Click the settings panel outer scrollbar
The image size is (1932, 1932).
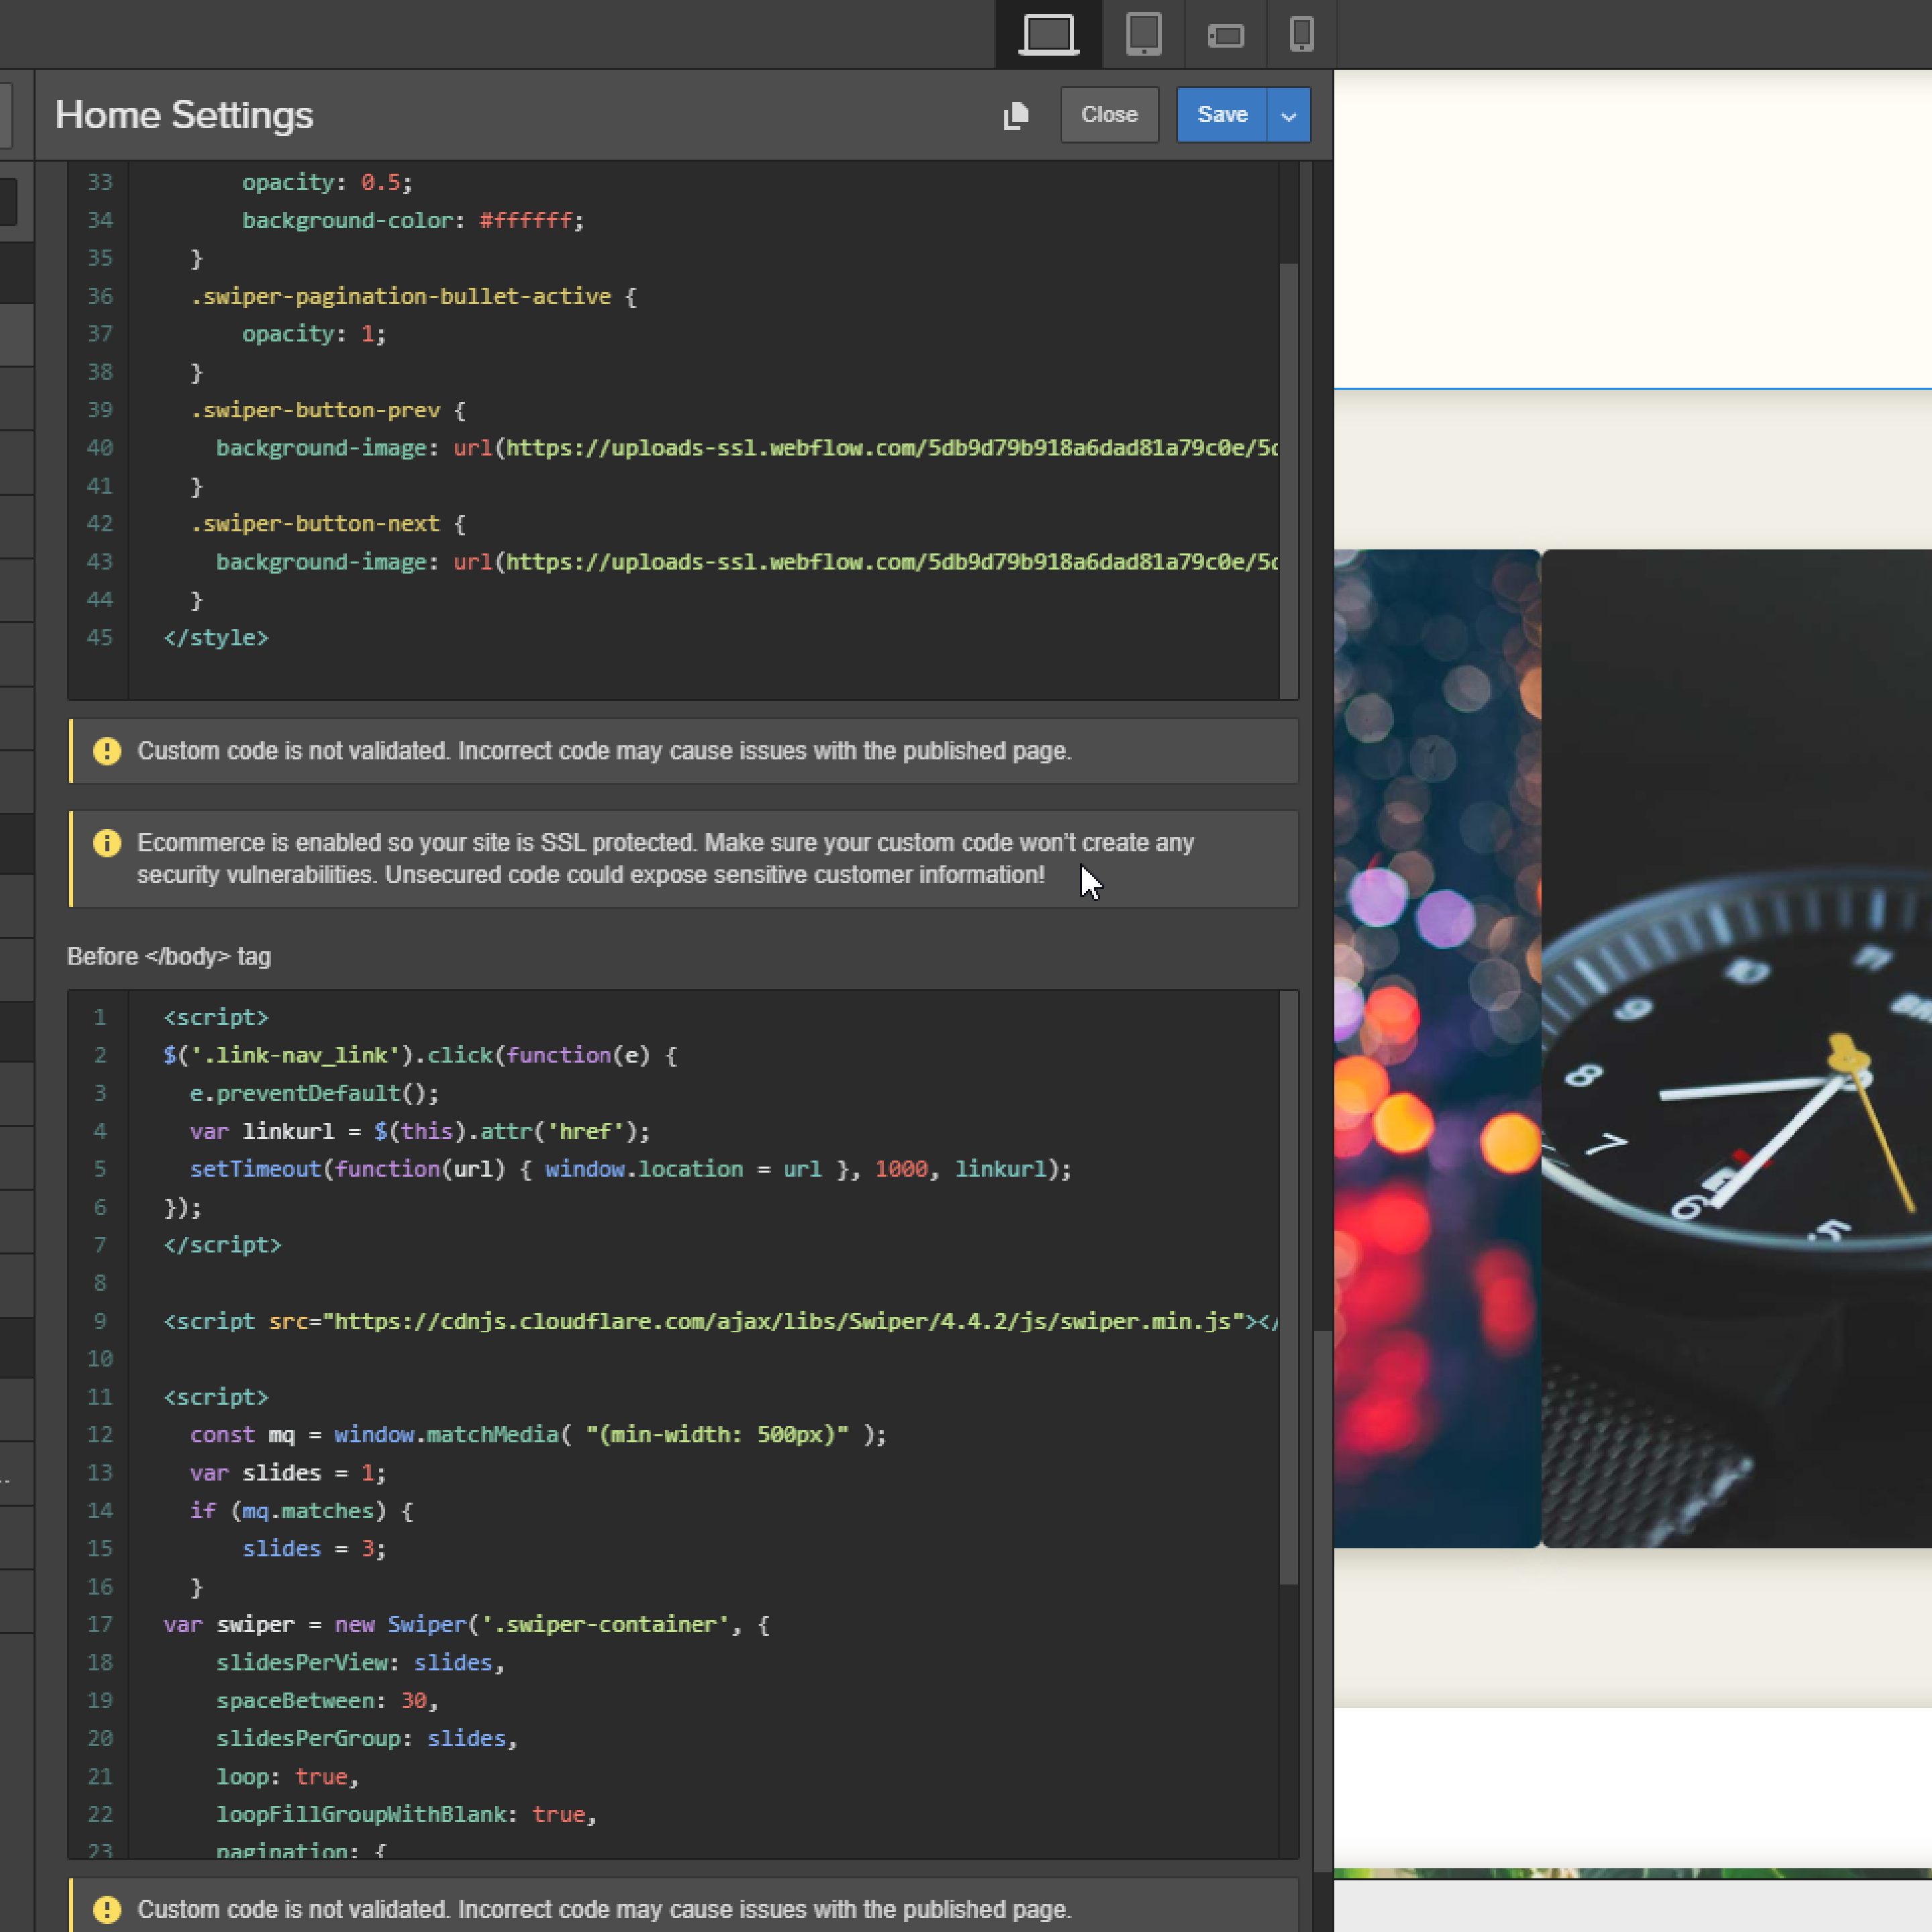click(1322, 1600)
